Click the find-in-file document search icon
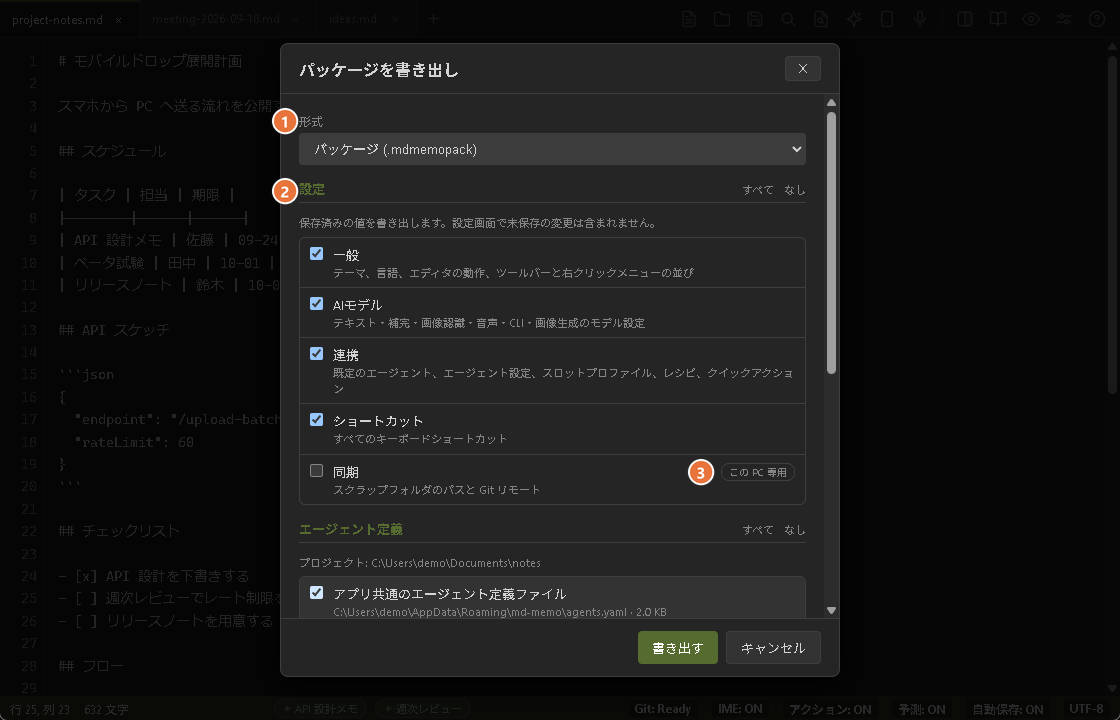Viewport: 1120px width, 720px height. (821, 19)
